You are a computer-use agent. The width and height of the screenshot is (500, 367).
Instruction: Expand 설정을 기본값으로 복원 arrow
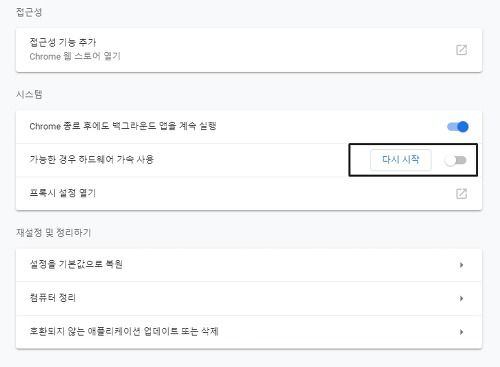click(461, 265)
